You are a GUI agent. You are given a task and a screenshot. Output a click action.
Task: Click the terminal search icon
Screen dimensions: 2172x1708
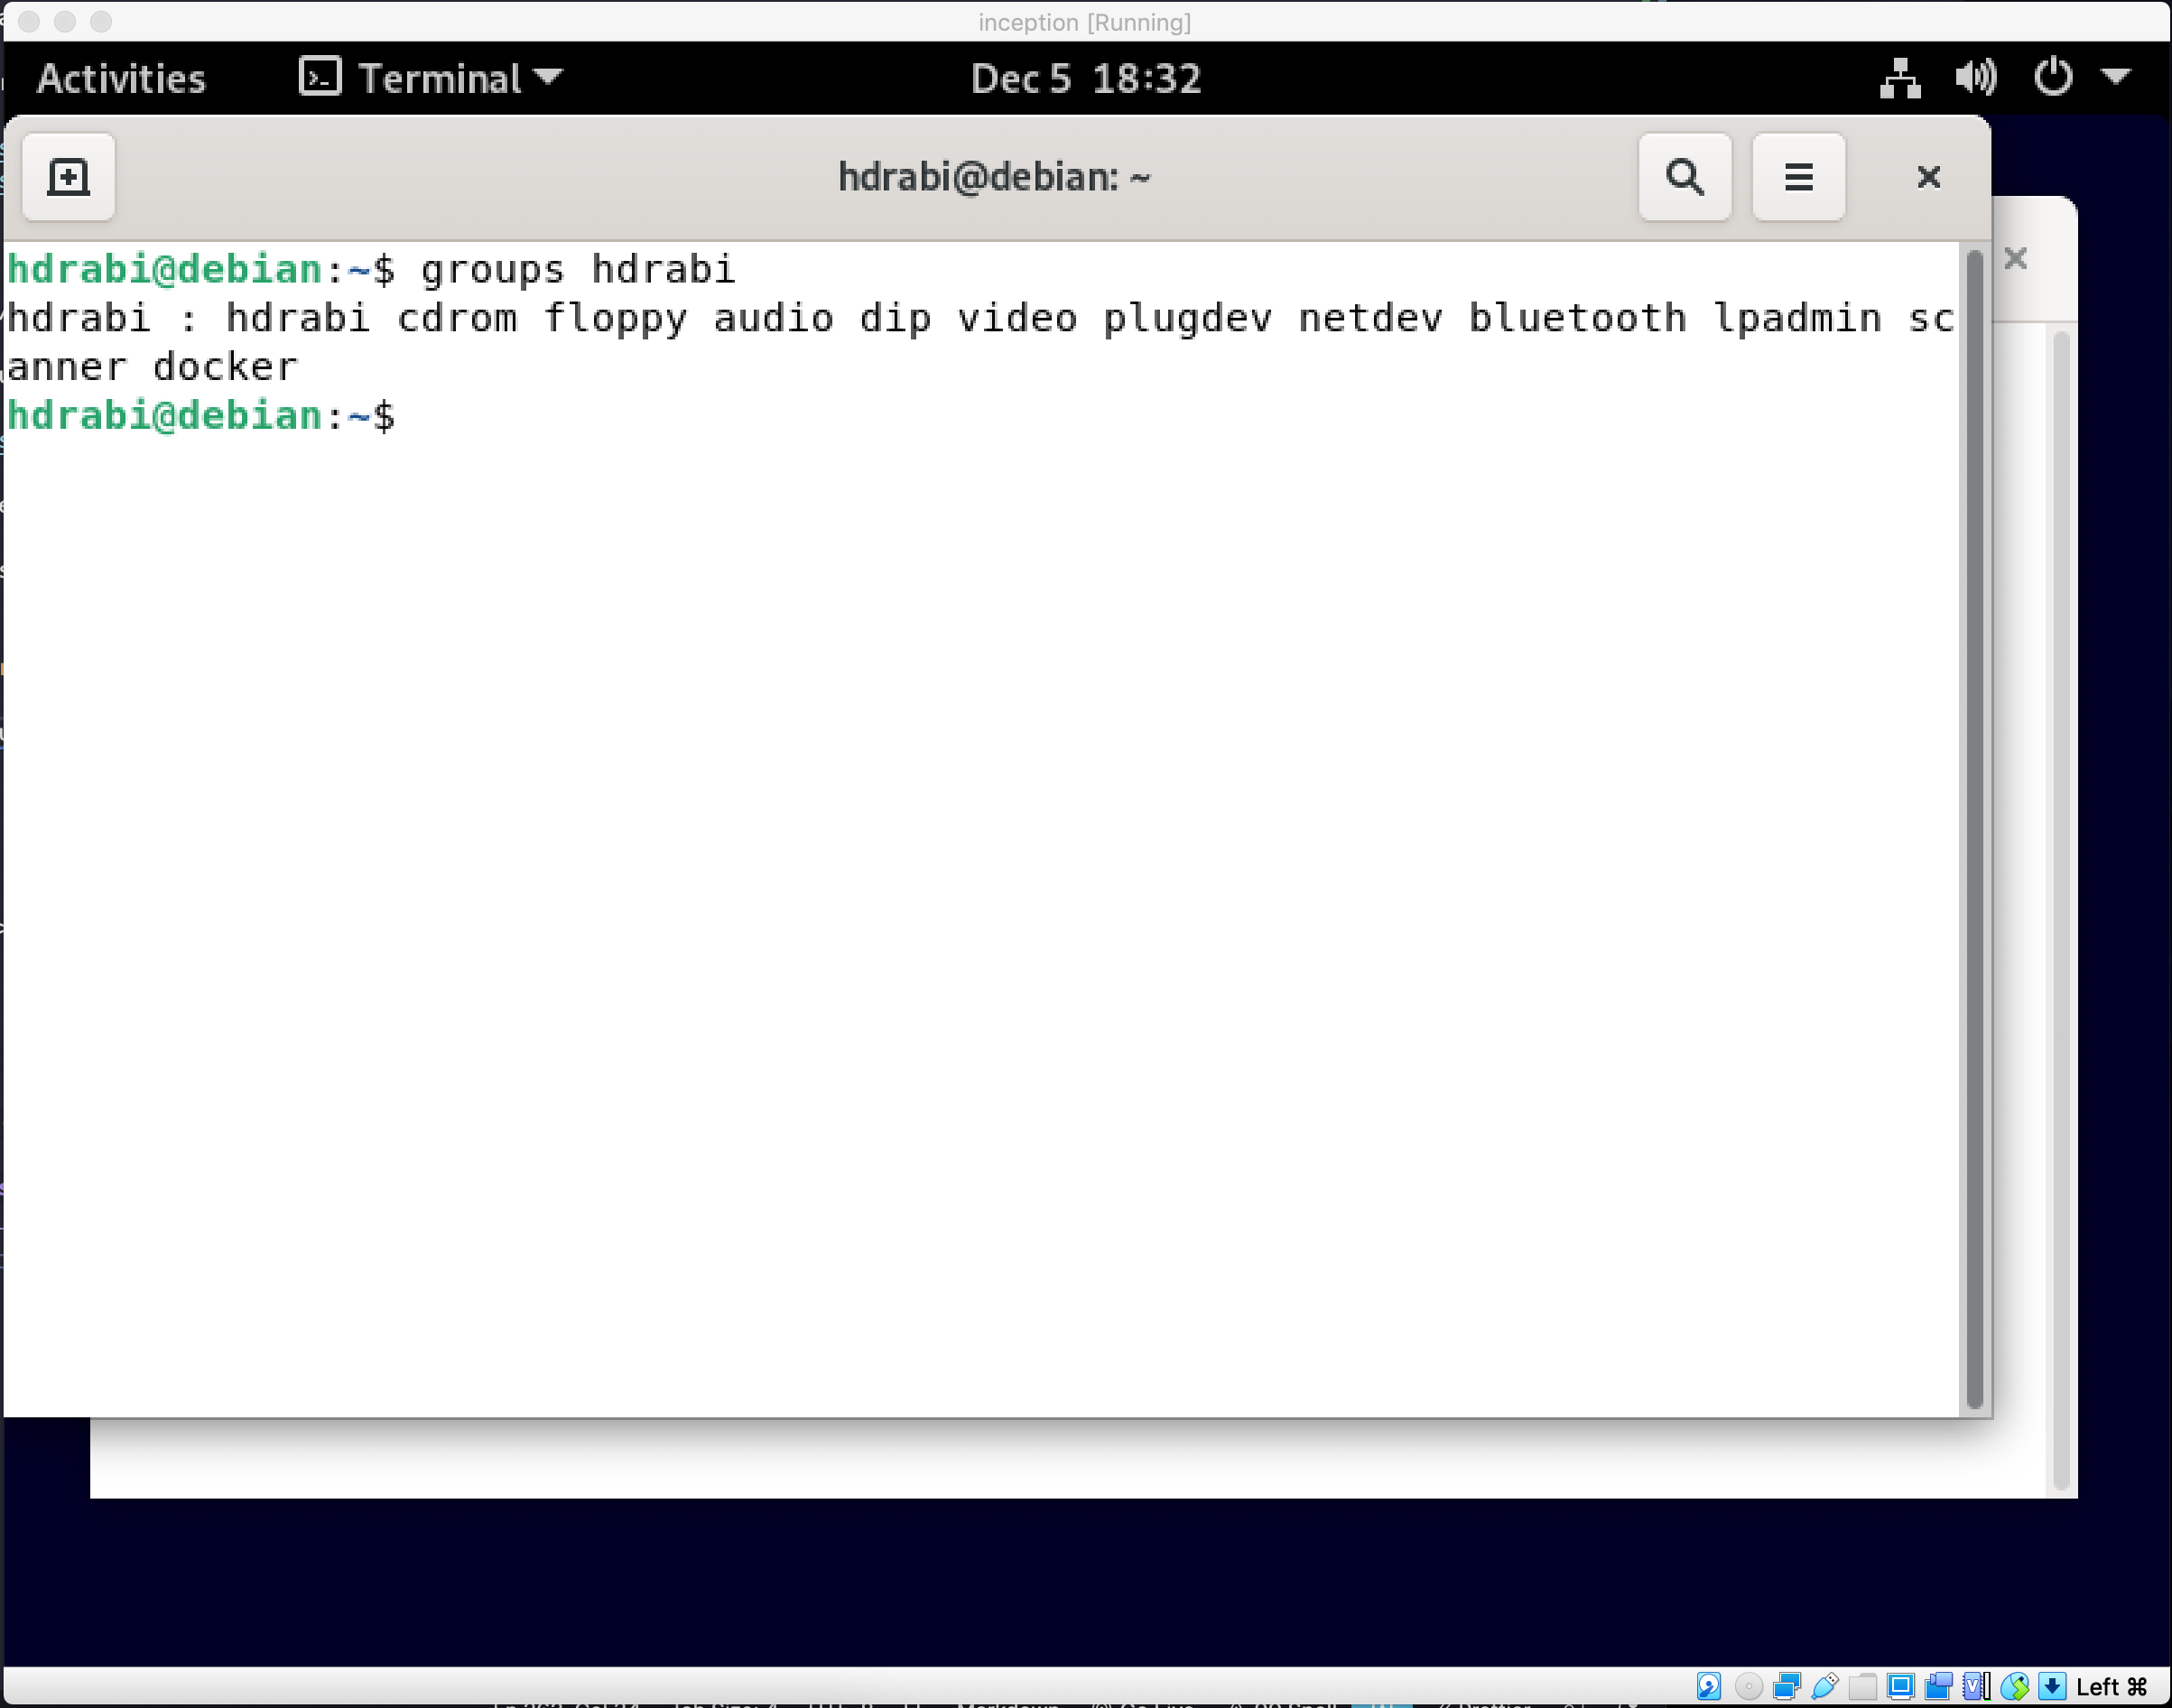click(x=1685, y=177)
